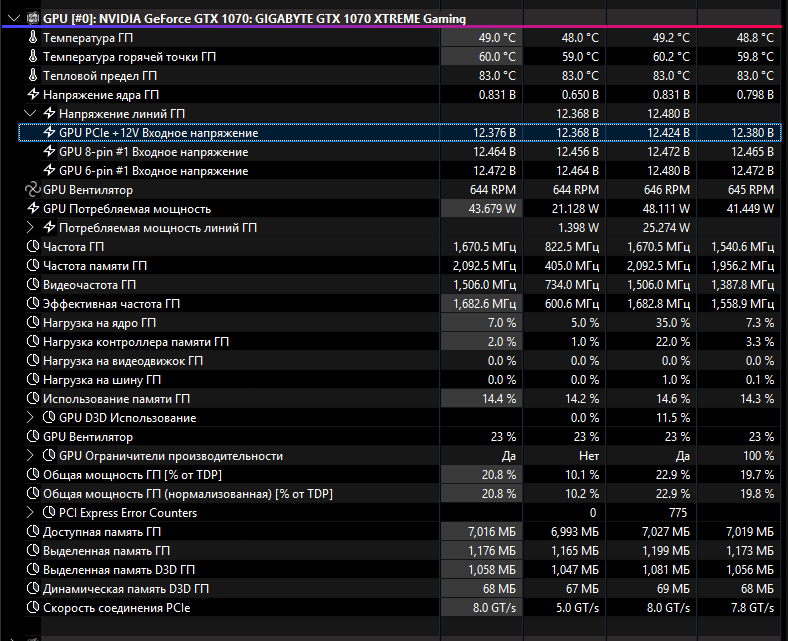Screen dimensions: 788x641
Task: Click lightning icon beside GPU PCIe +12V row
Action: [x=49, y=133]
